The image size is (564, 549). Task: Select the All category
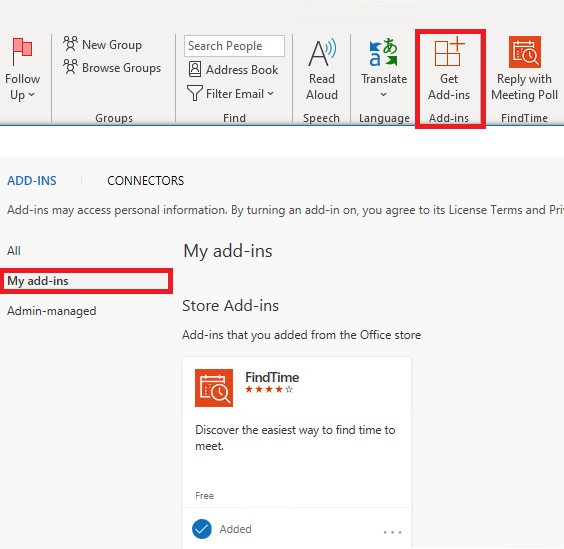(14, 251)
